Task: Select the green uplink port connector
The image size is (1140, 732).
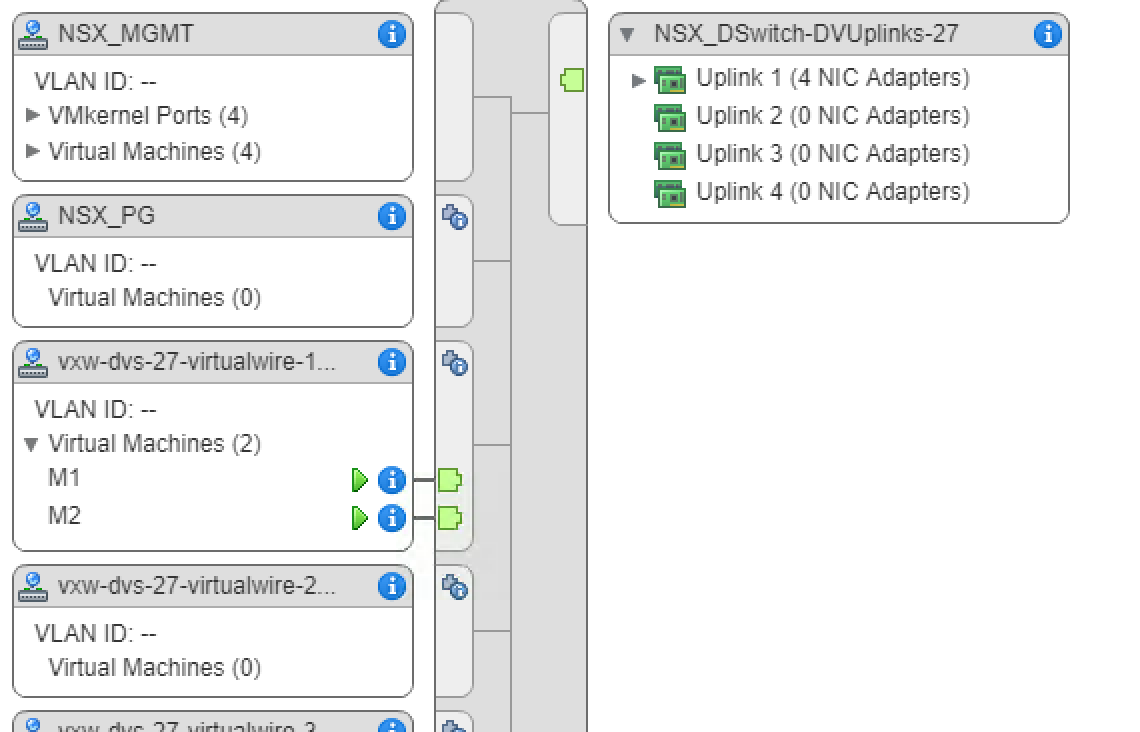Action: (572, 80)
